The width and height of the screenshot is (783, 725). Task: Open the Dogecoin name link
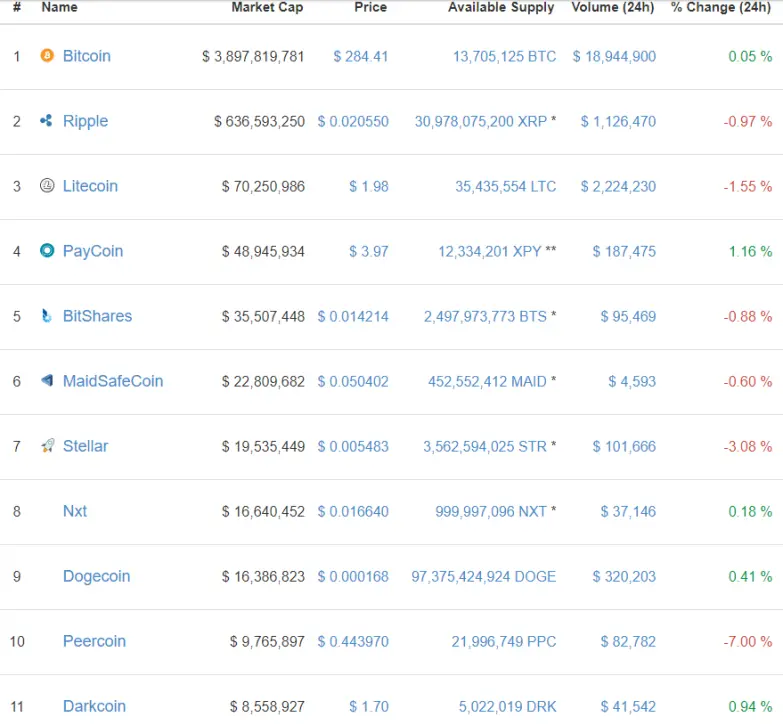tap(96, 576)
